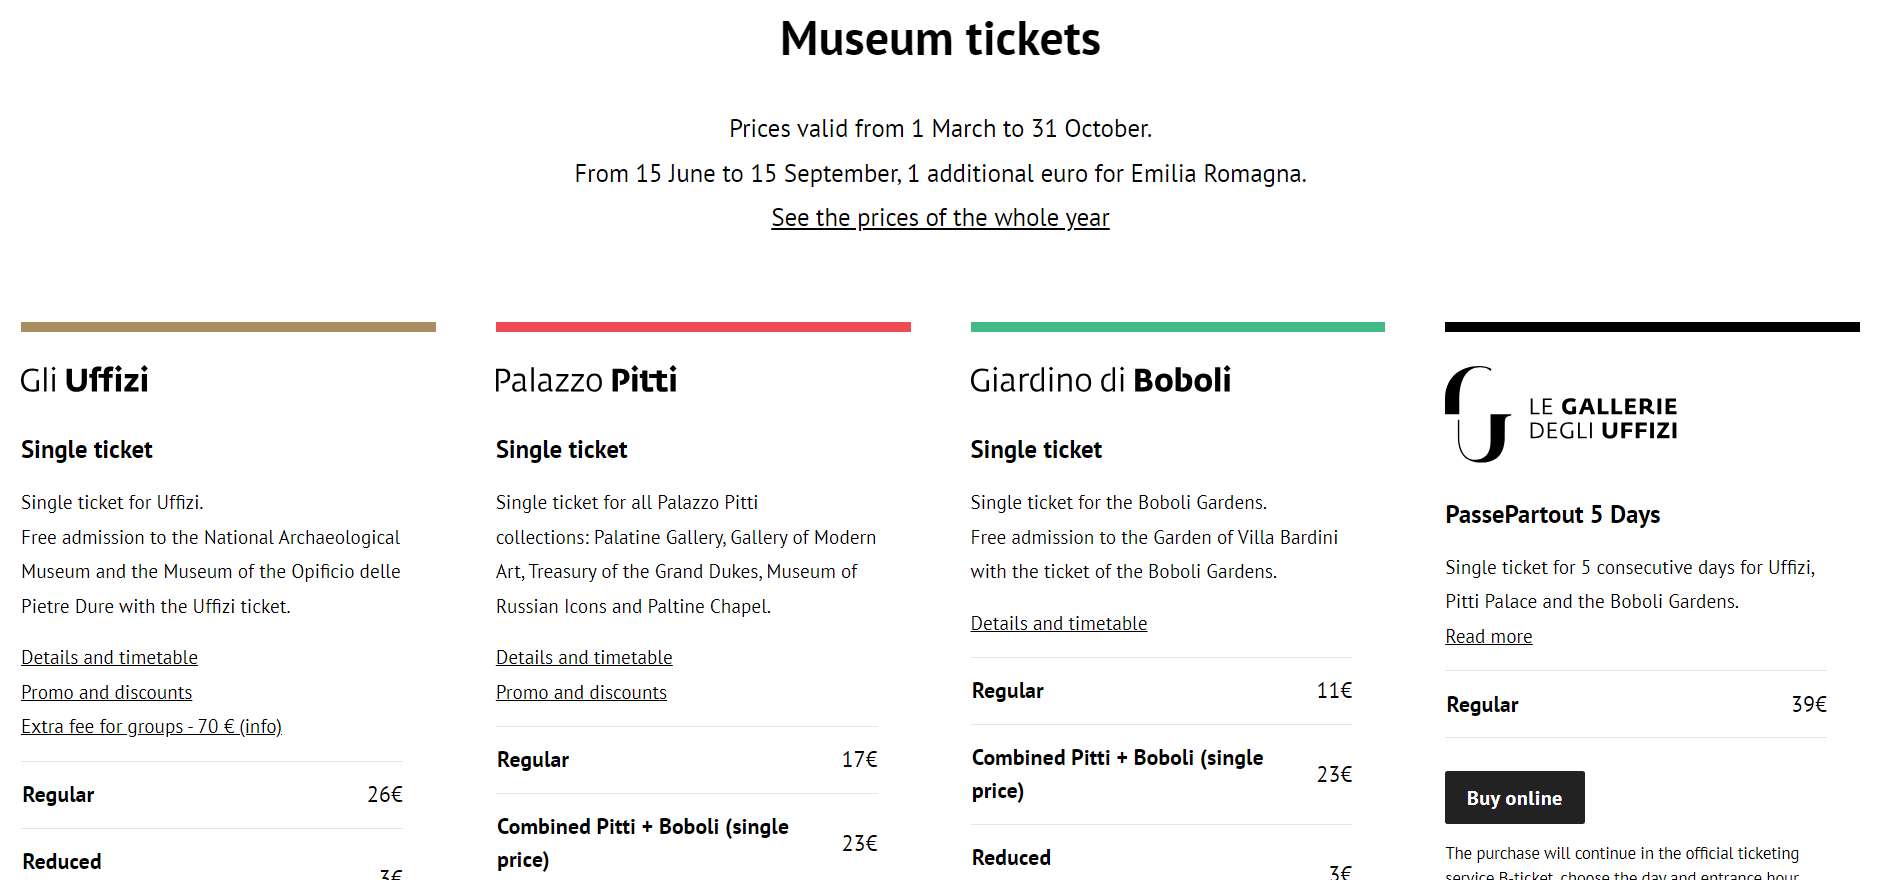
Task: Open Uffizi 'Promo and discounts' link
Action: (x=106, y=692)
